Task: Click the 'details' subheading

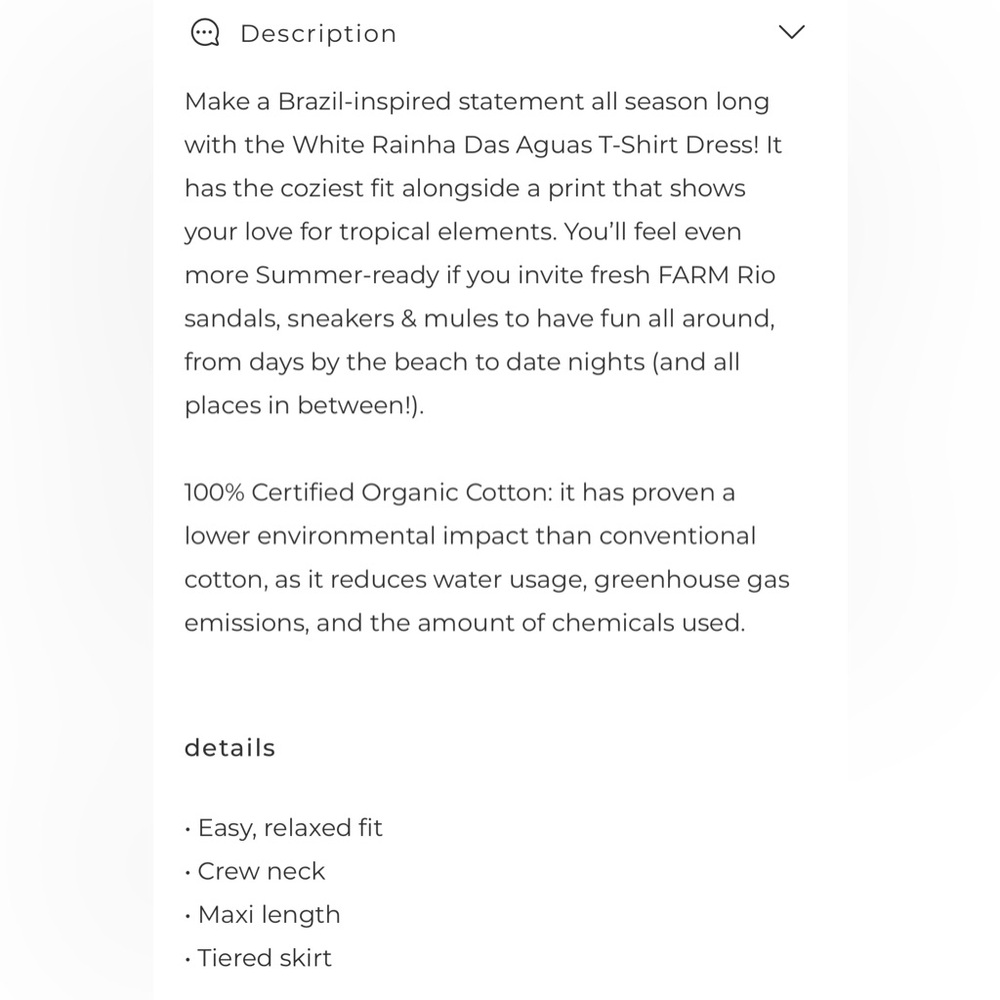Action: [230, 747]
